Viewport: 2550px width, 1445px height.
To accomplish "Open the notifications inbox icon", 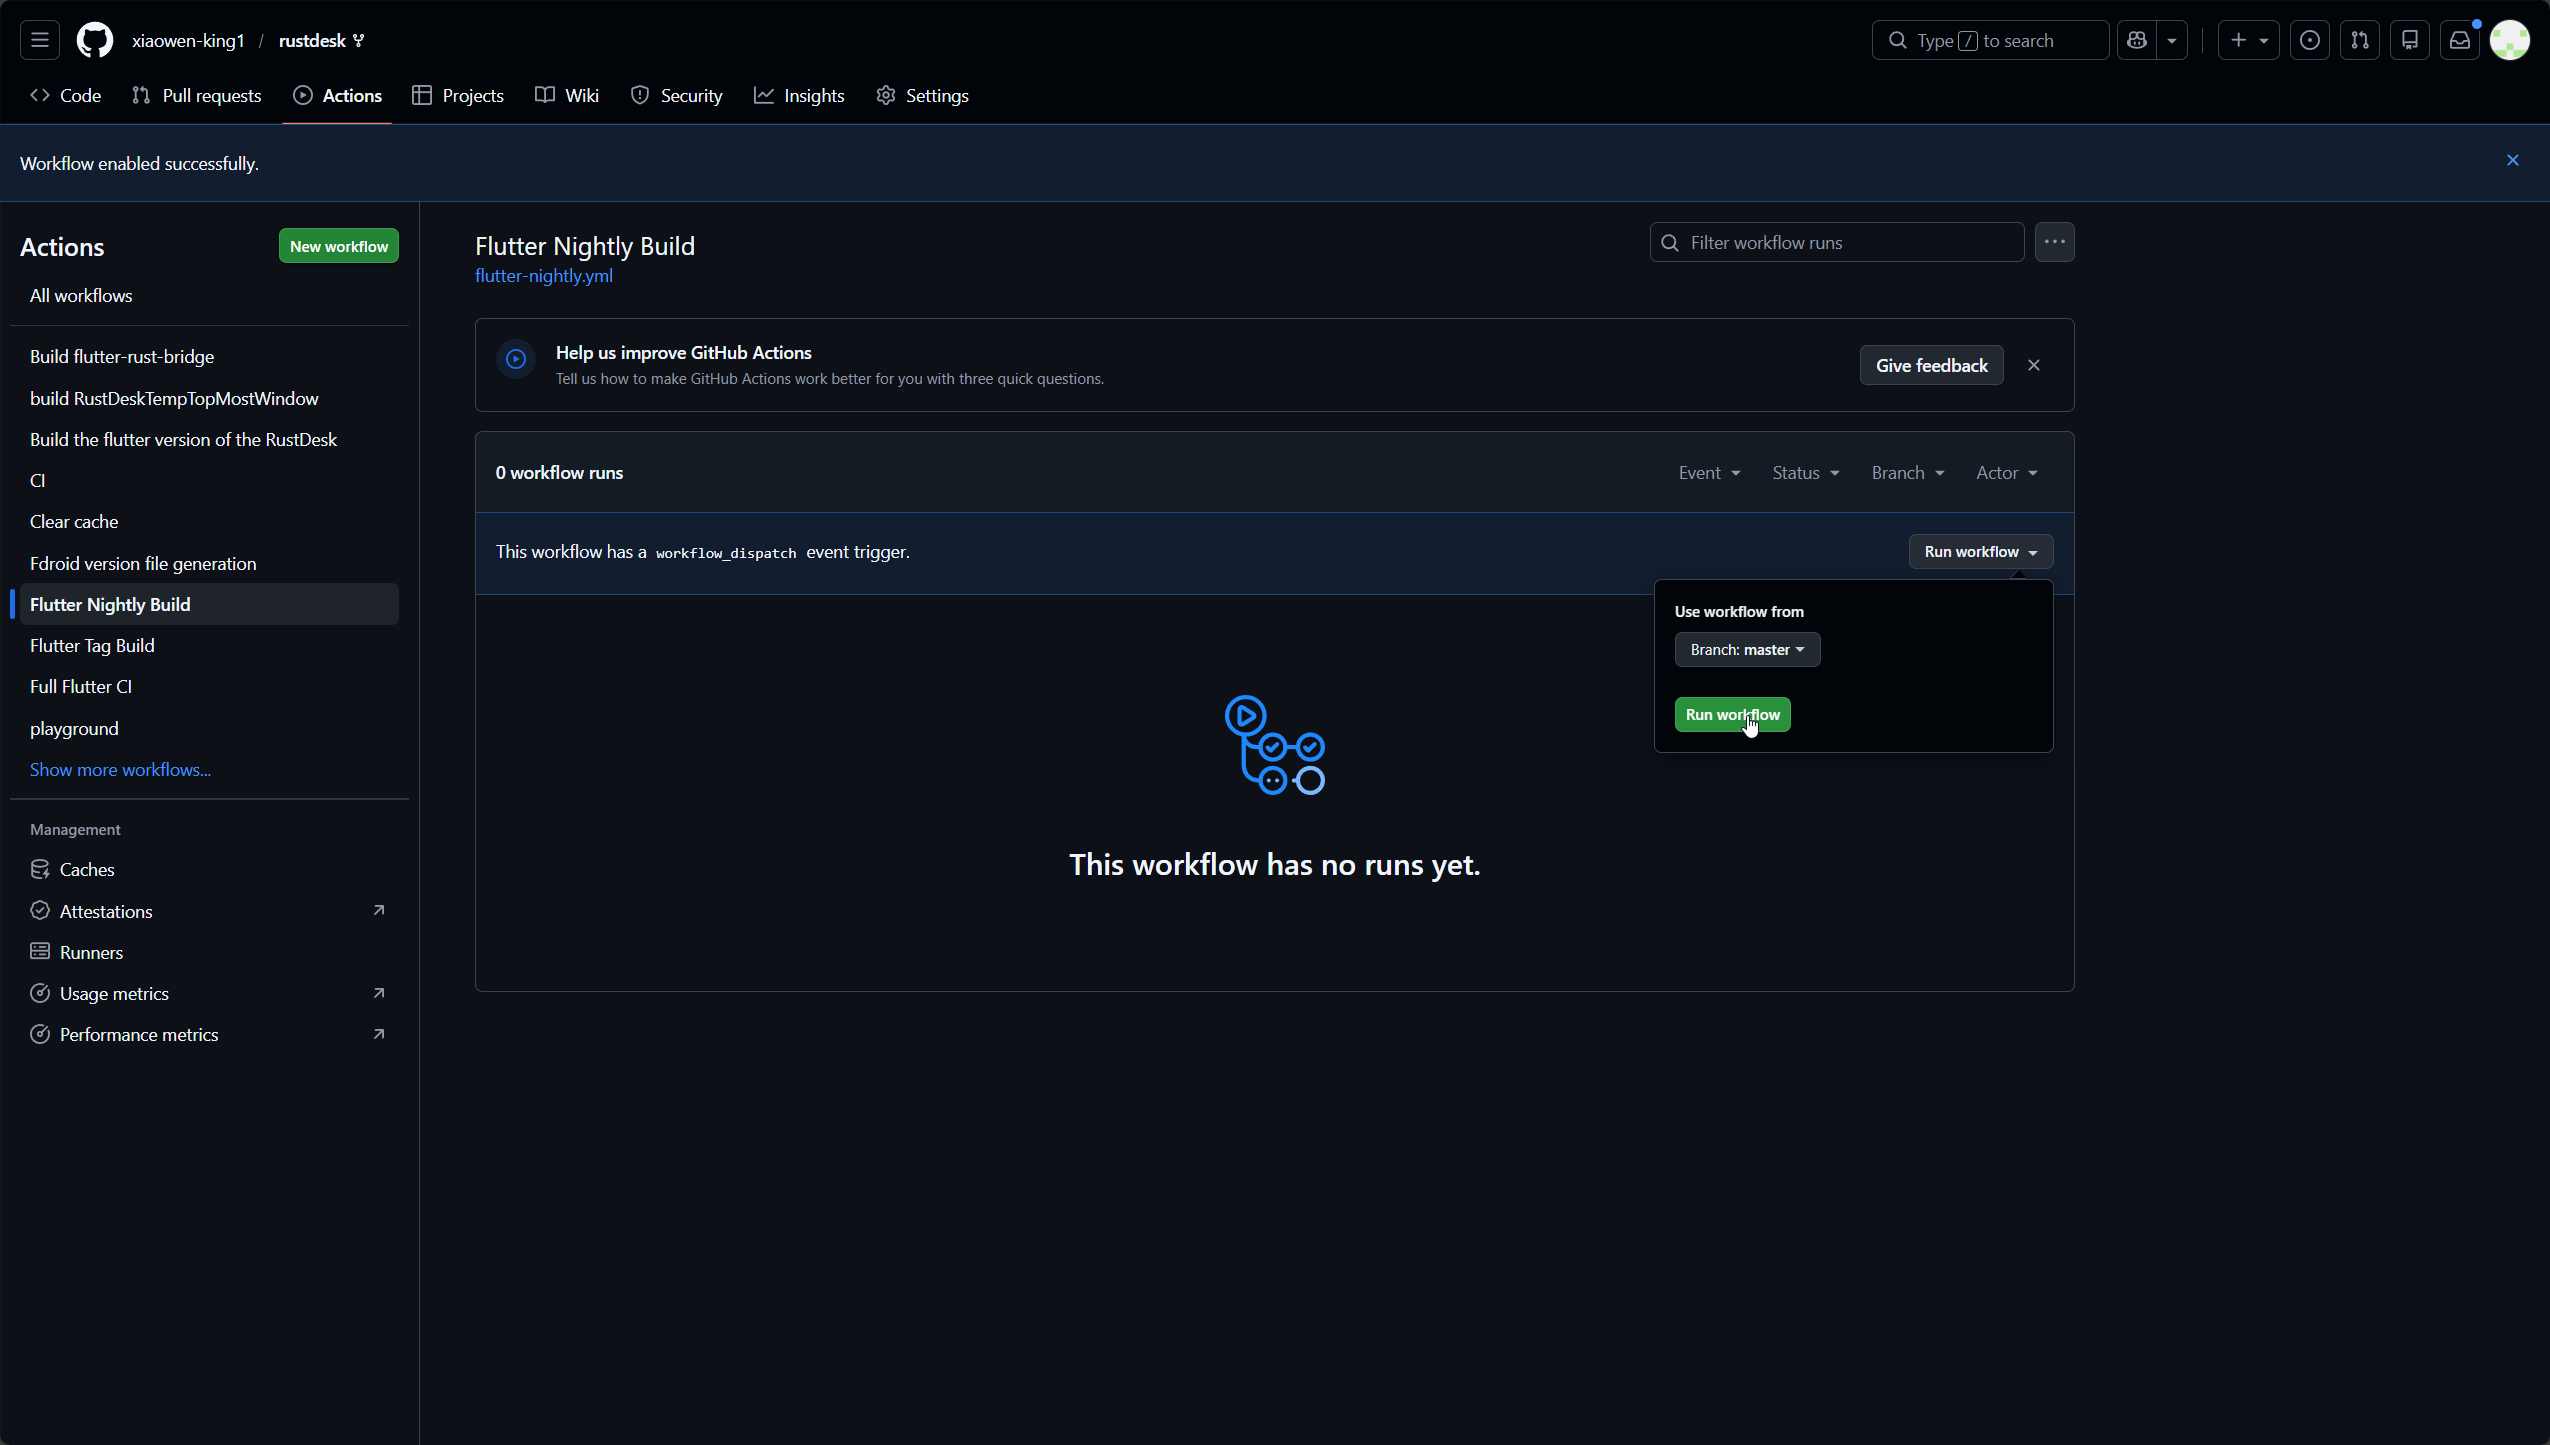I will [x=2459, y=40].
